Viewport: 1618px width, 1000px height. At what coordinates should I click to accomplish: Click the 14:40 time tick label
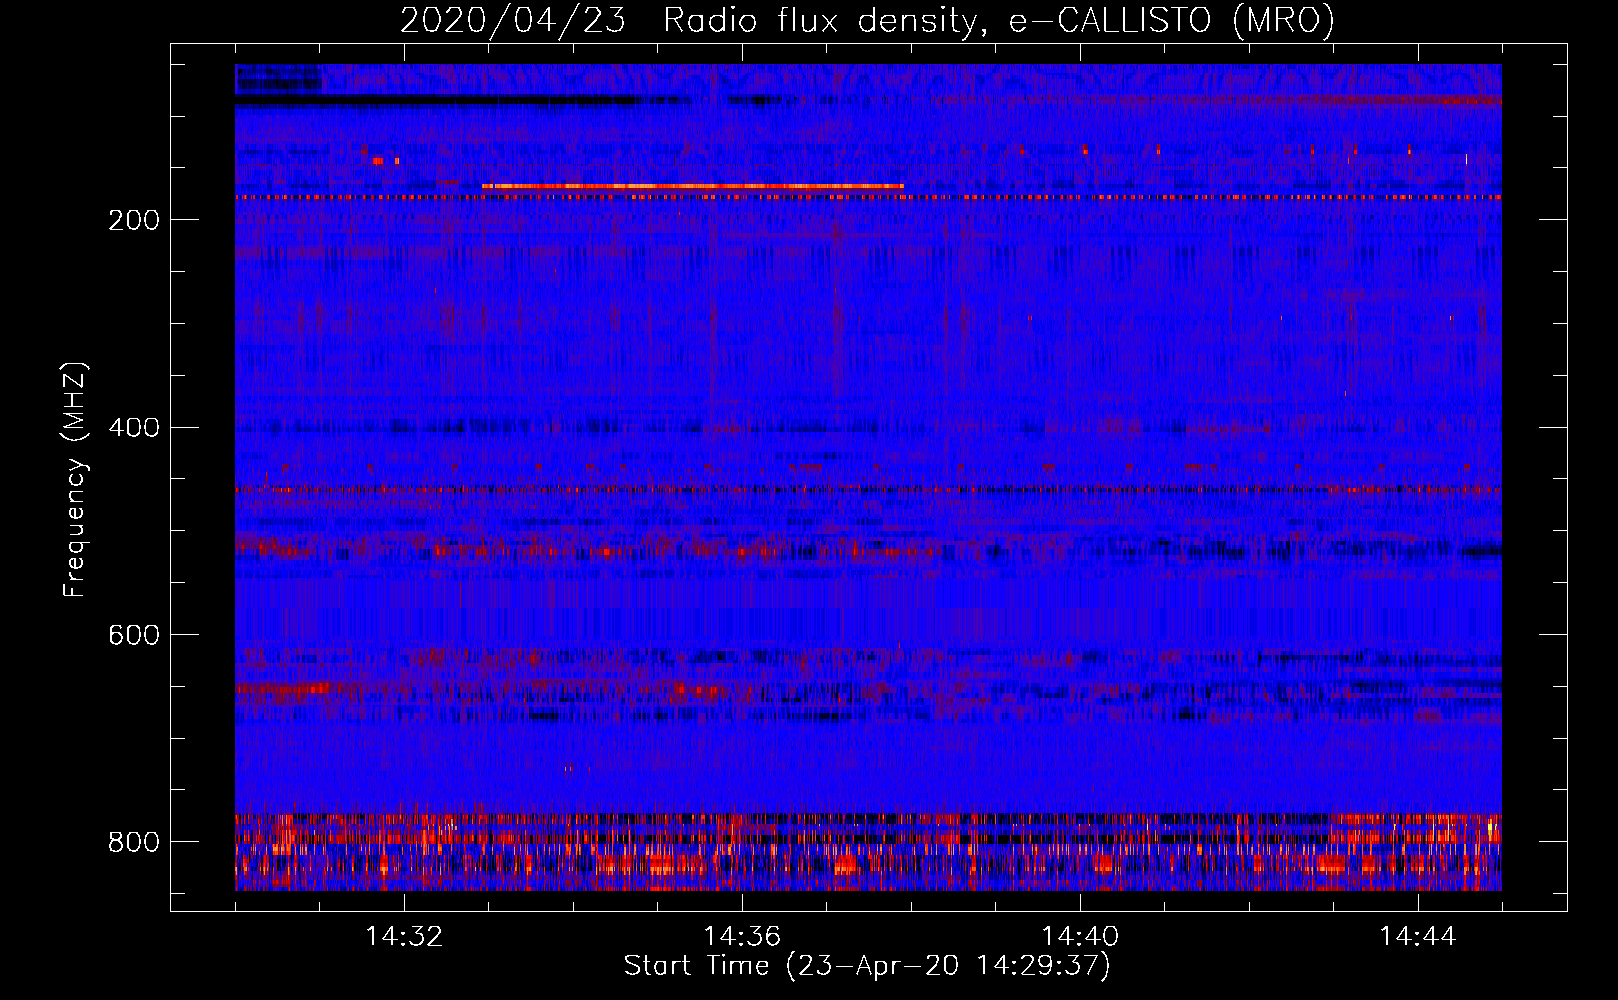pos(1080,937)
